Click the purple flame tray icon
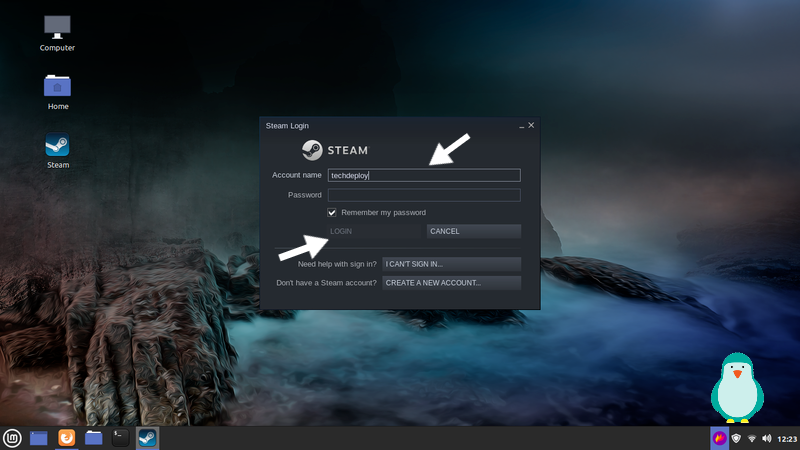800x450 pixels. click(x=719, y=438)
